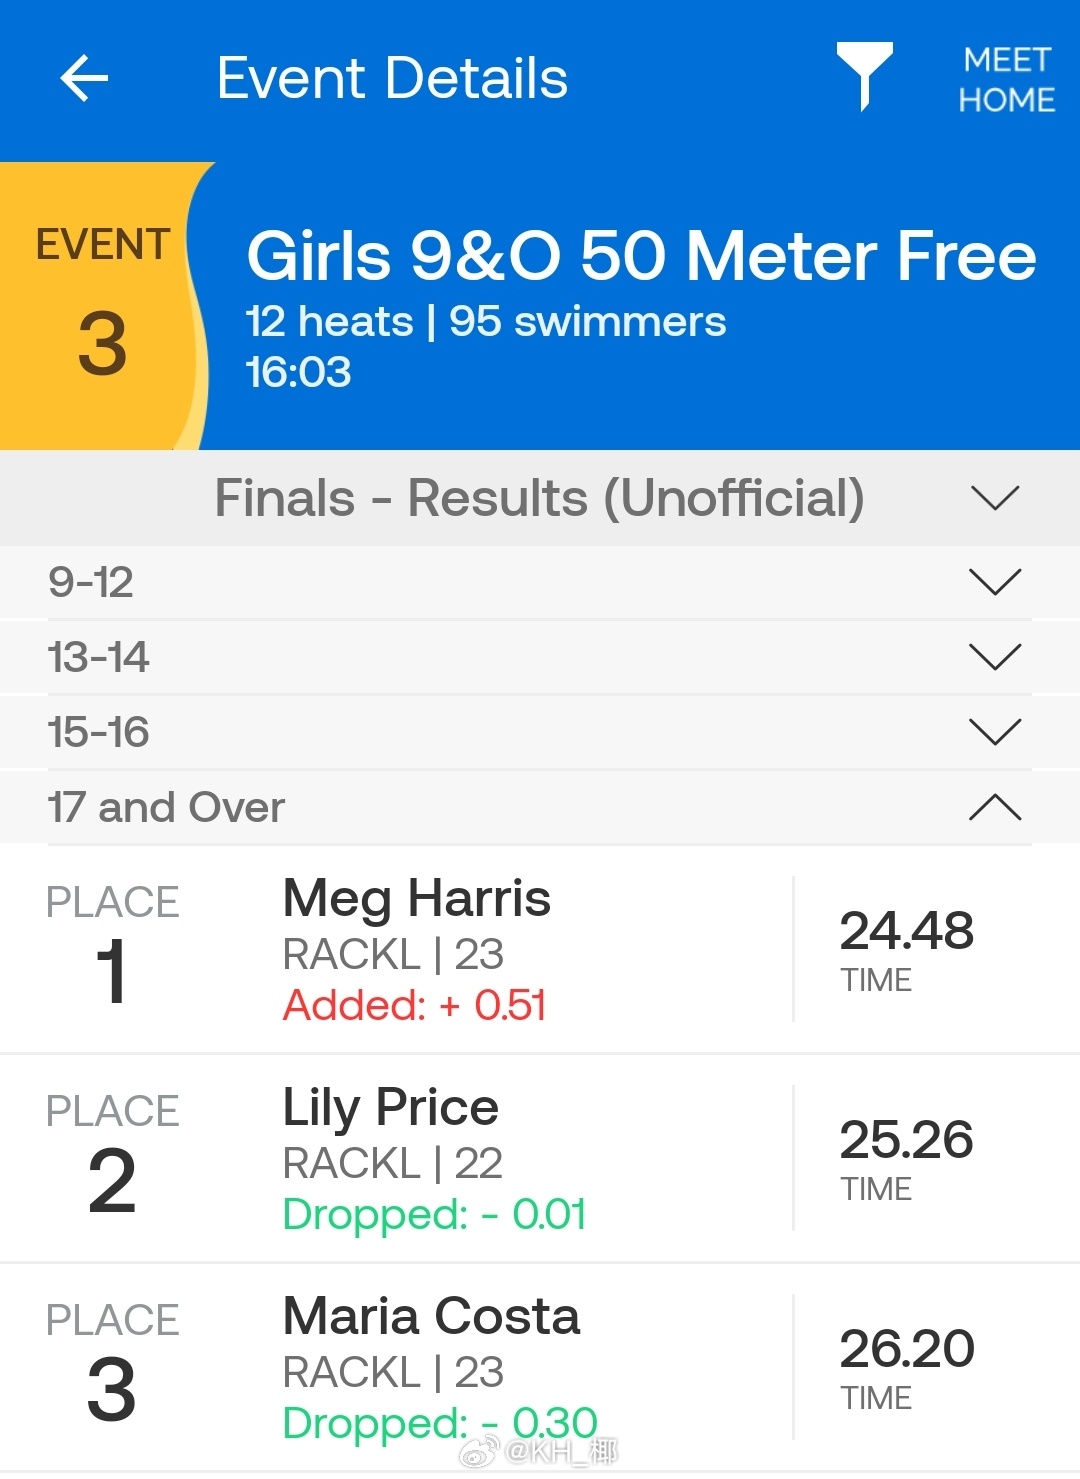
Task: Tap the back arrow icon
Action: (84, 79)
